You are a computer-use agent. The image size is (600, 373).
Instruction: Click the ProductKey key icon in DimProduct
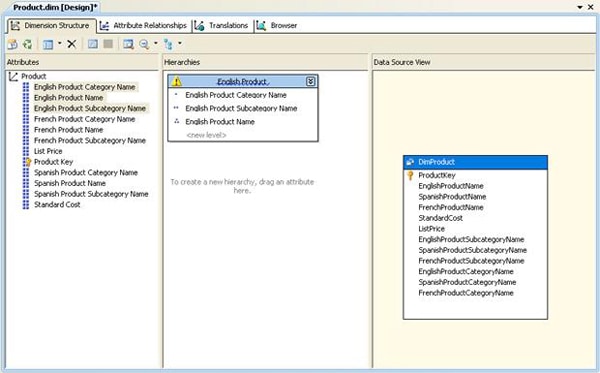click(410, 176)
